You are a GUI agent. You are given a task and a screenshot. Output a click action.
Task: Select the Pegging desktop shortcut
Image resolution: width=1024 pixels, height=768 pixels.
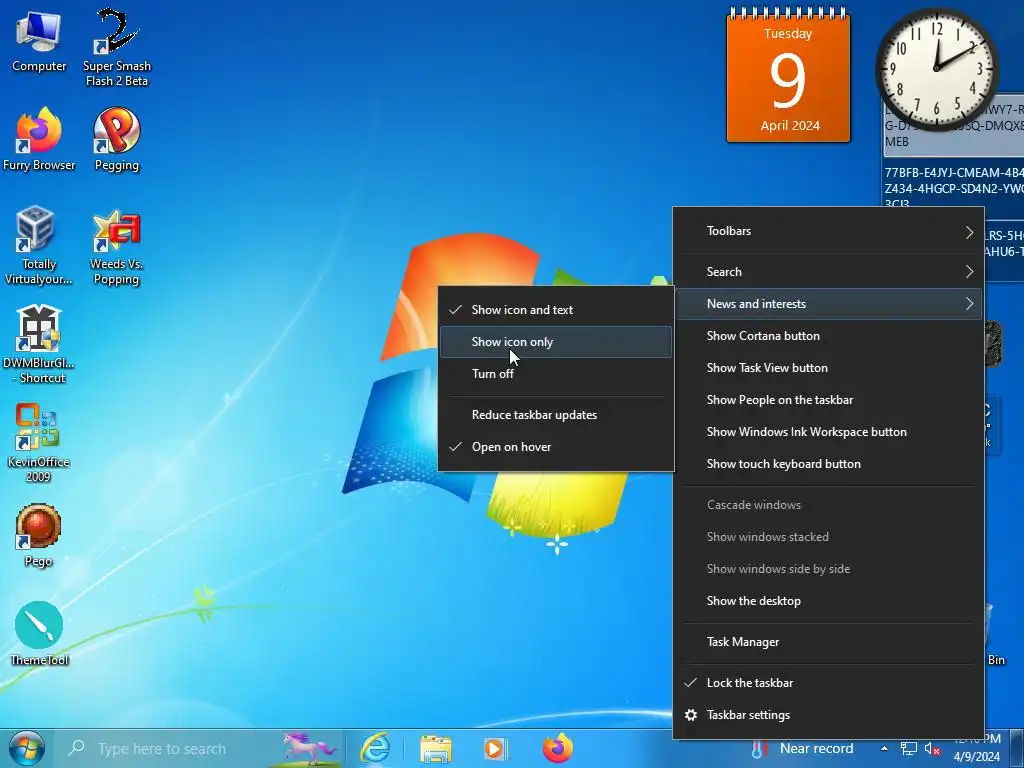pyautogui.click(x=116, y=139)
